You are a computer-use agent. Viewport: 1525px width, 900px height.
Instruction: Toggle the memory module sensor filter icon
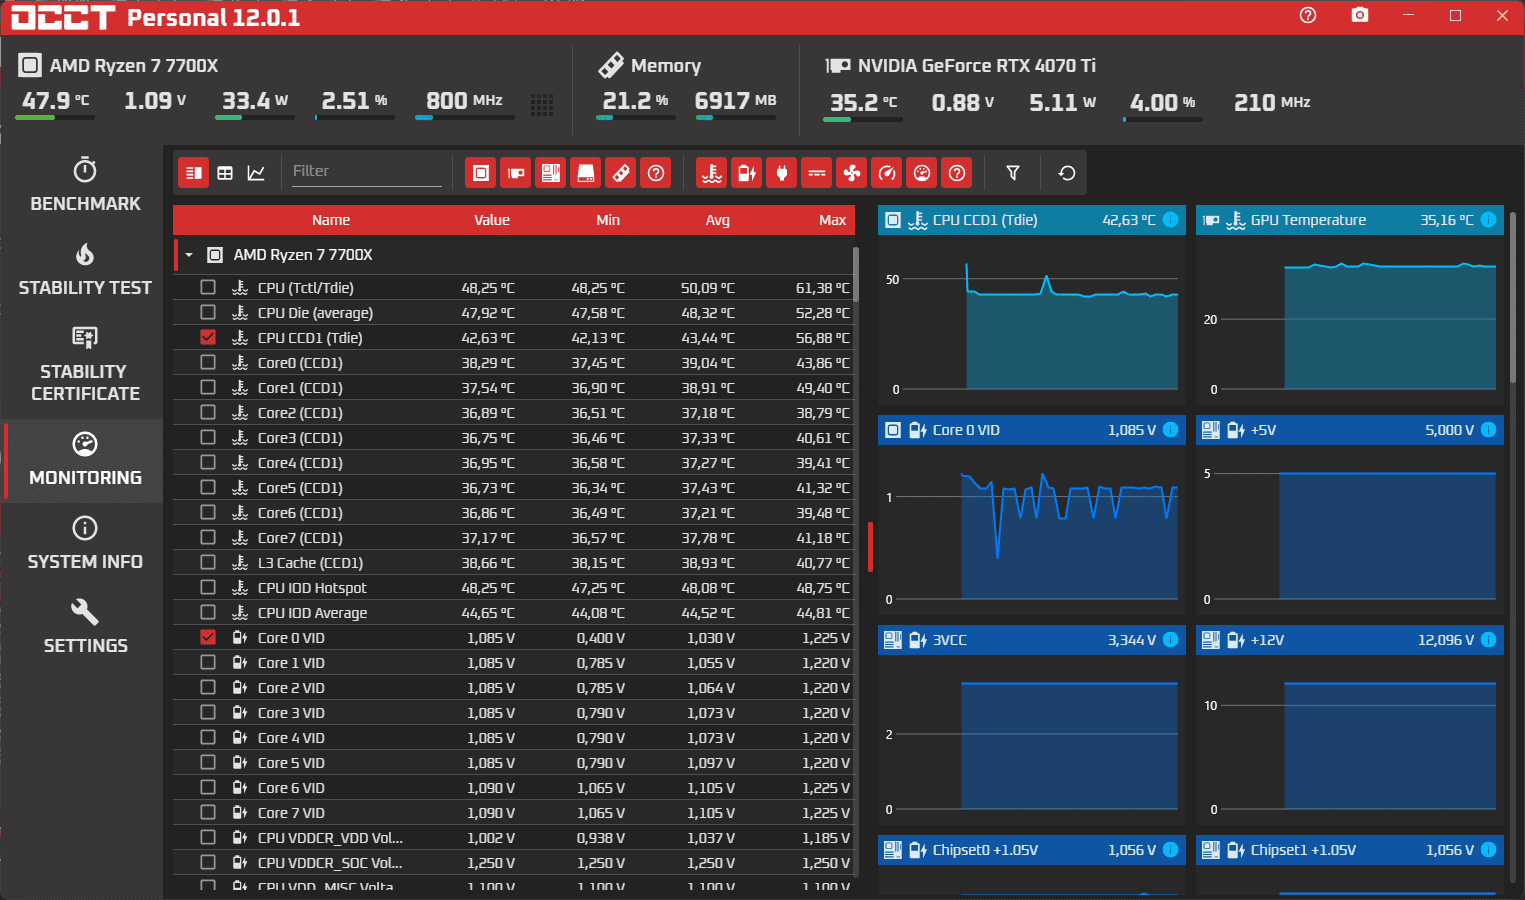coord(621,173)
